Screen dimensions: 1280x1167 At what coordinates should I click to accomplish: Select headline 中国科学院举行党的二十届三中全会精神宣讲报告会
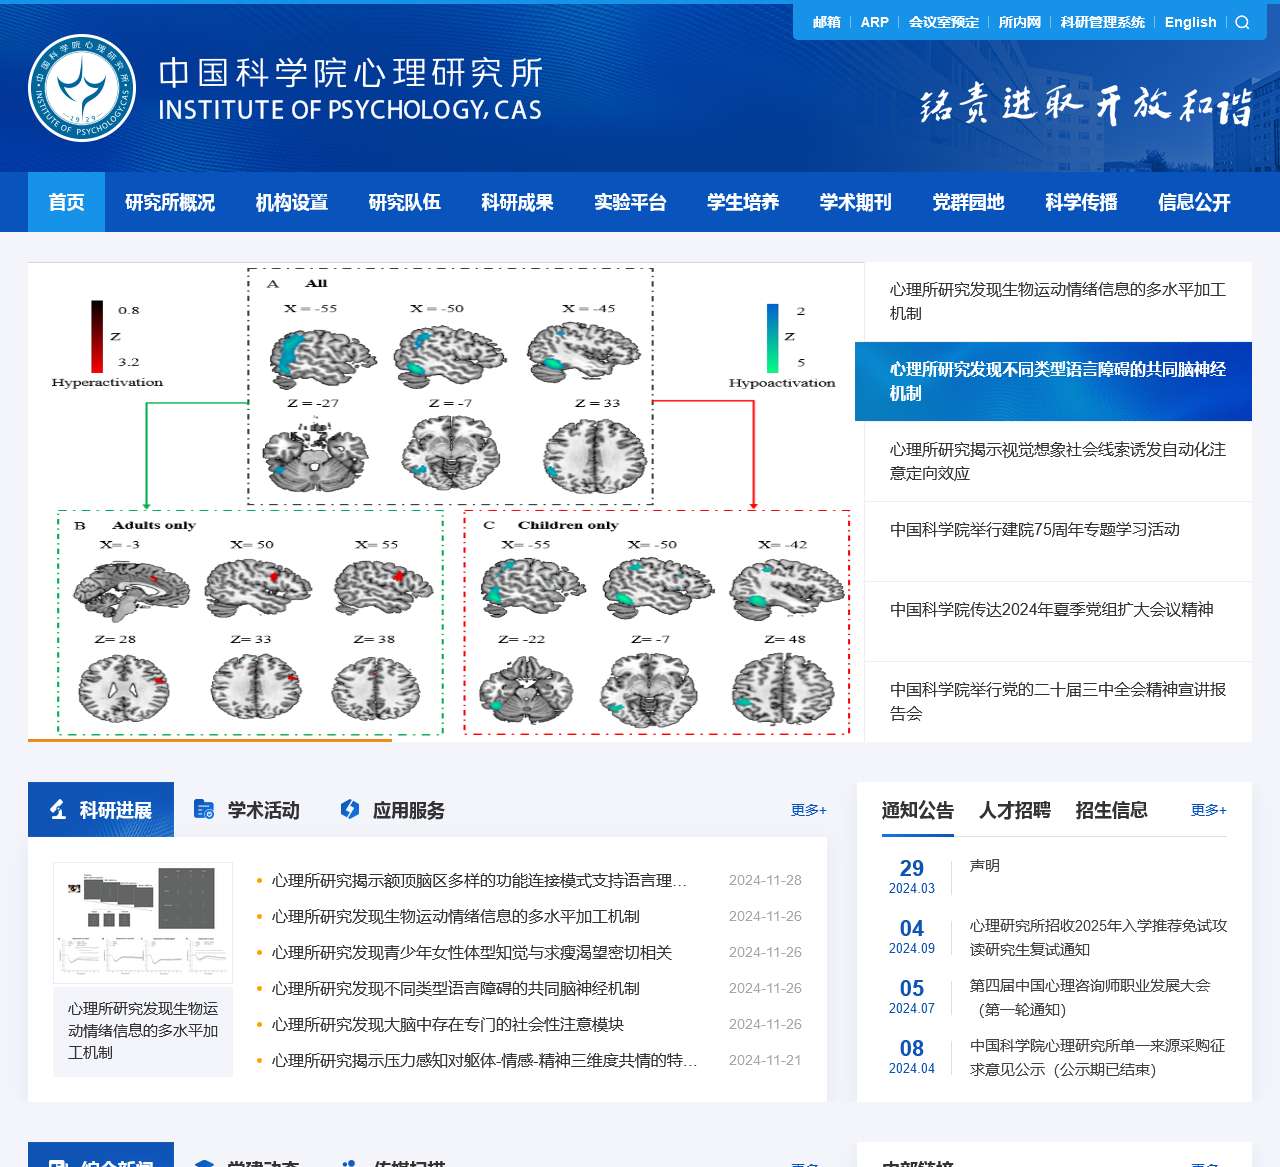click(x=1058, y=701)
